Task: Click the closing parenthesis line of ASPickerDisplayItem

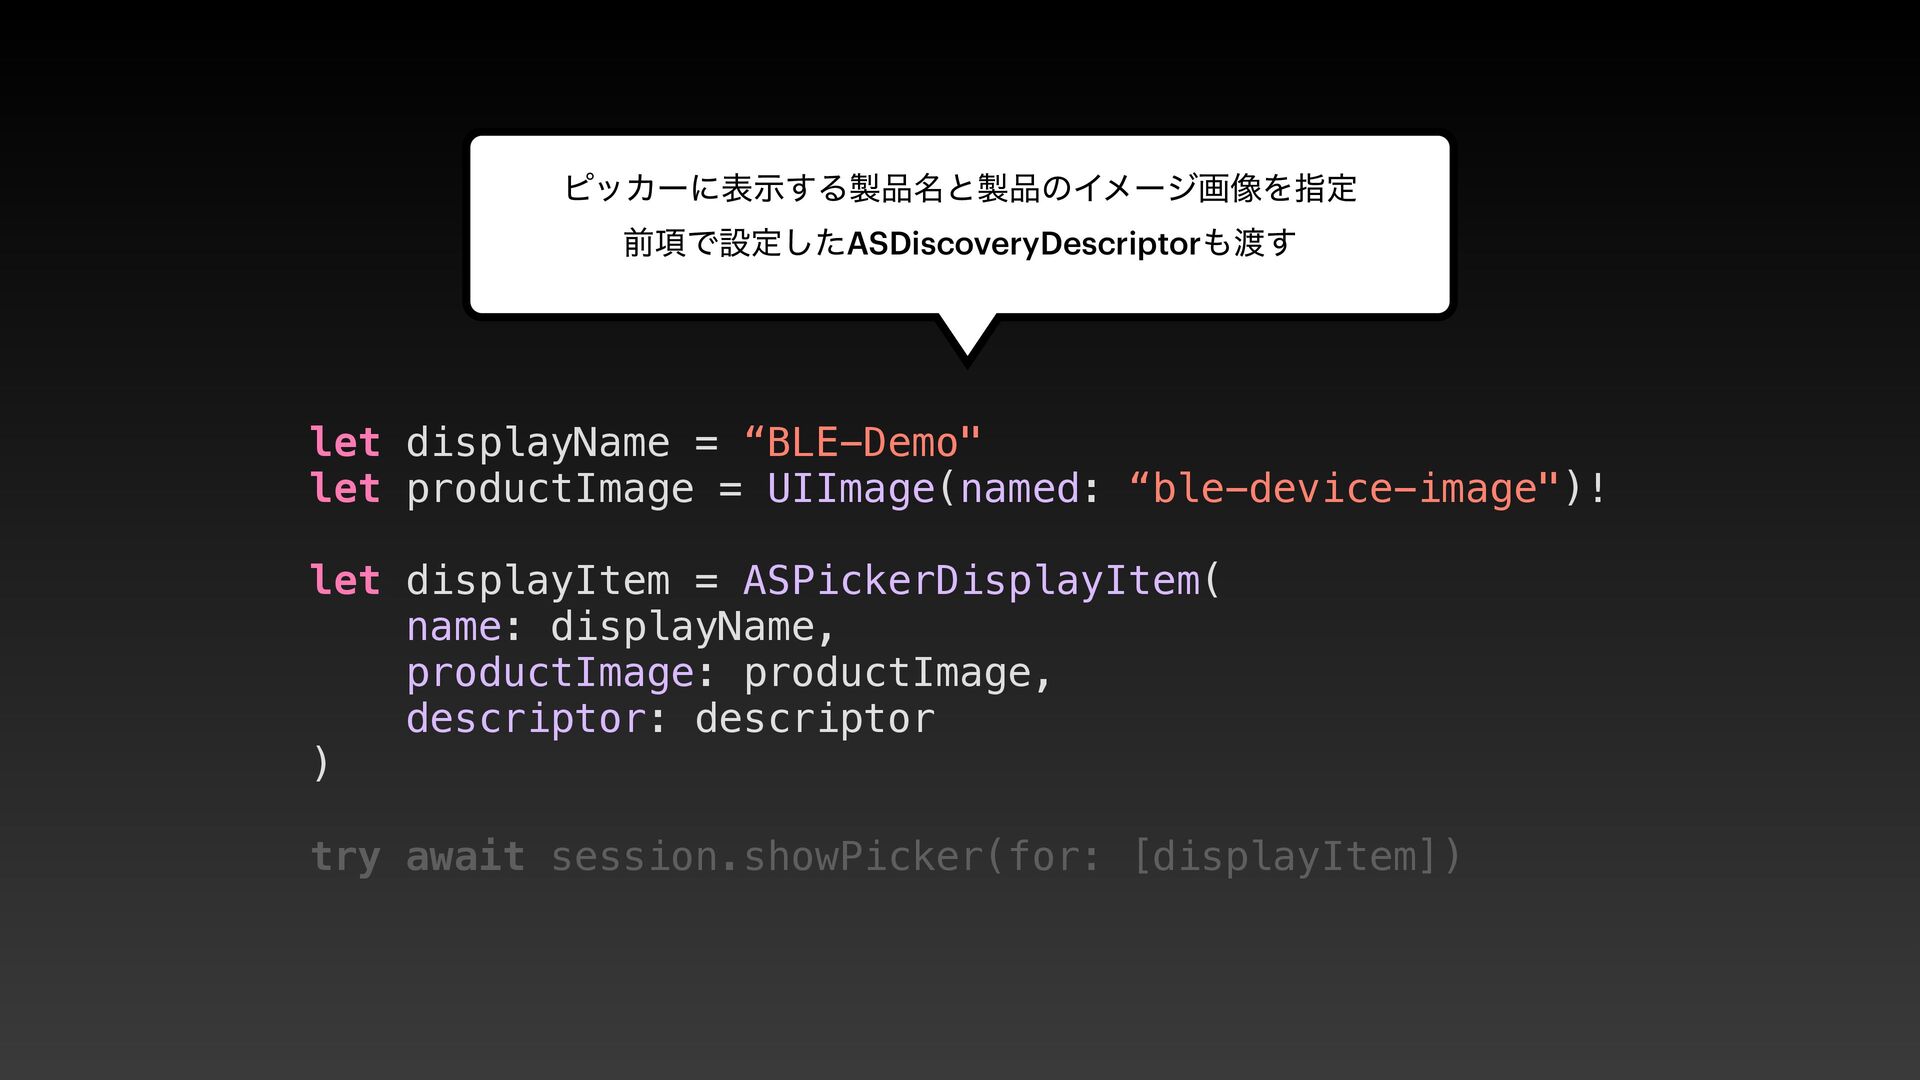Action: (320, 764)
